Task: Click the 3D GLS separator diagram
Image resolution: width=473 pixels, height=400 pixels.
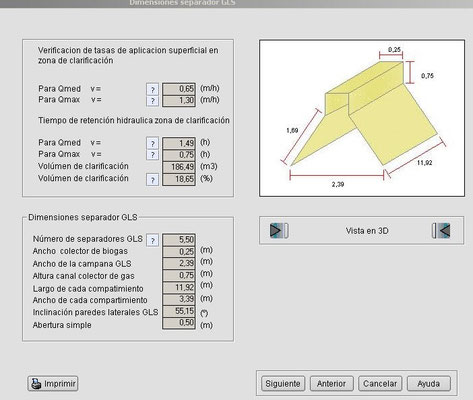Action: 362,118
